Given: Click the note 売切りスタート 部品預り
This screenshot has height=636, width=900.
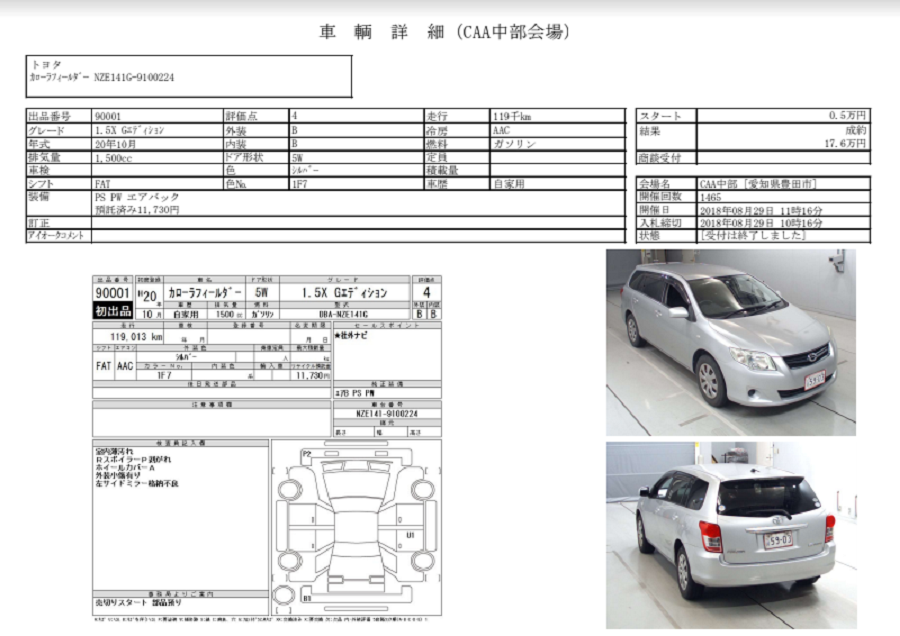Looking at the screenshot, I should [x=138, y=603].
